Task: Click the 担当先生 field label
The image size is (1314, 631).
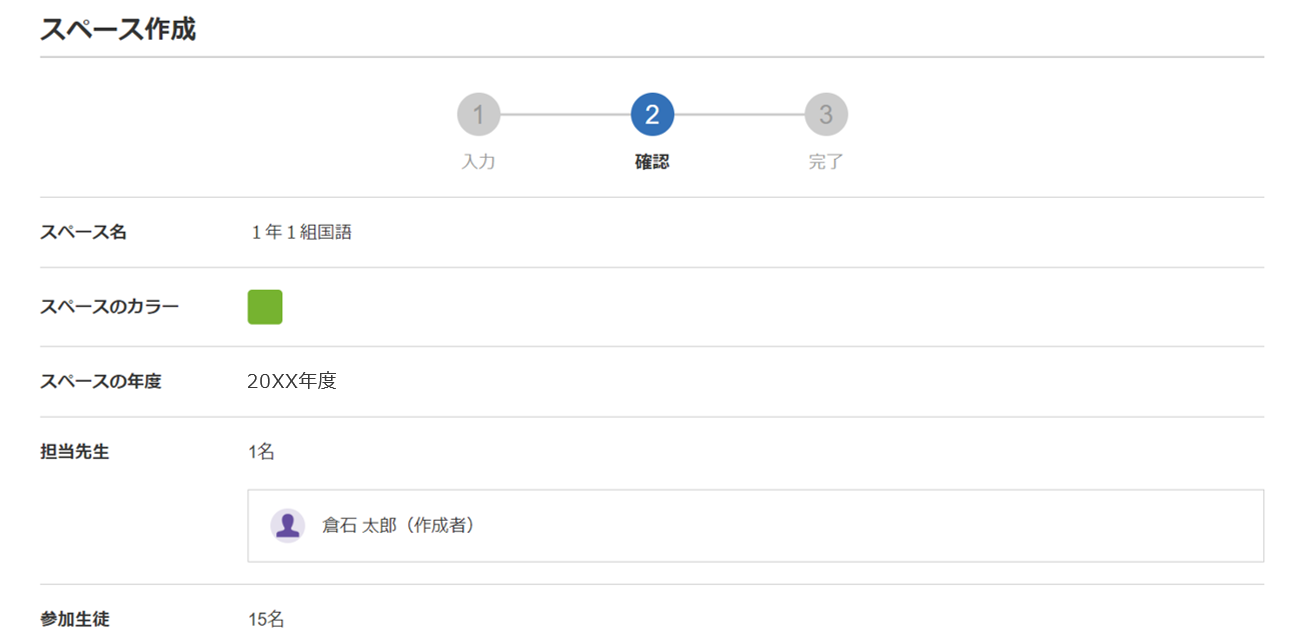Action: click(x=75, y=451)
